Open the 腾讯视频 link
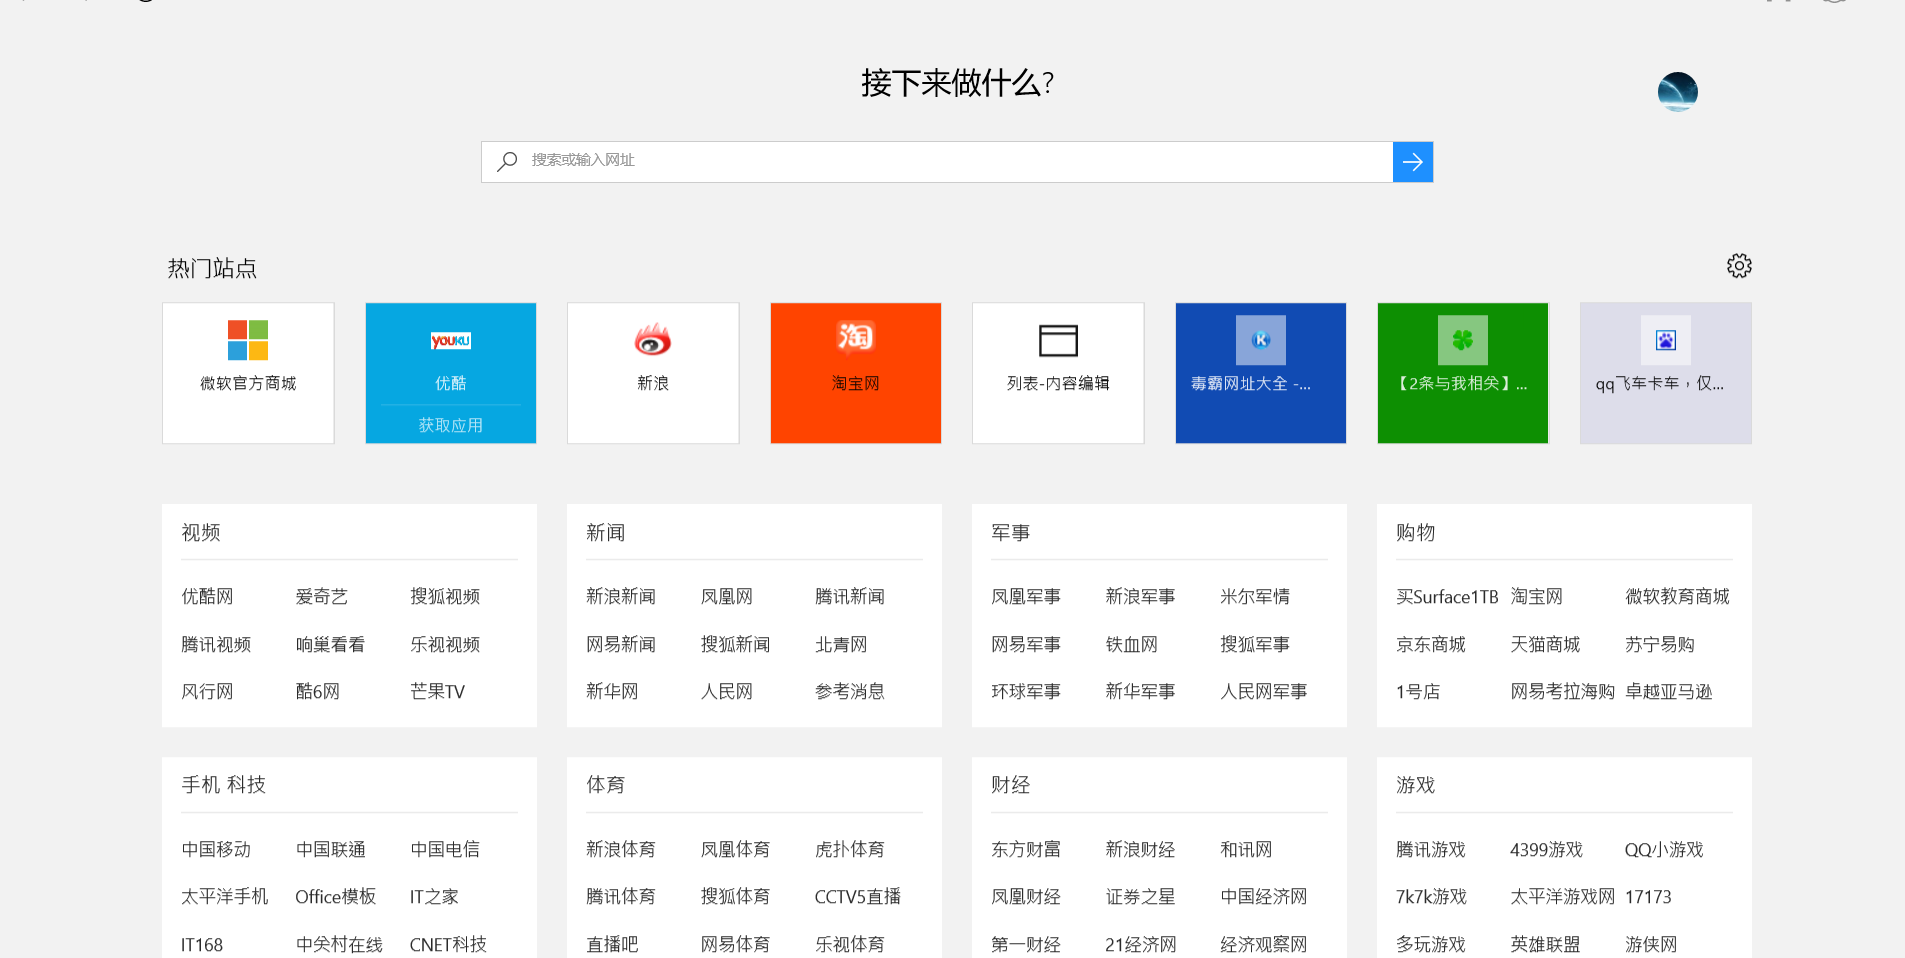 (x=216, y=645)
